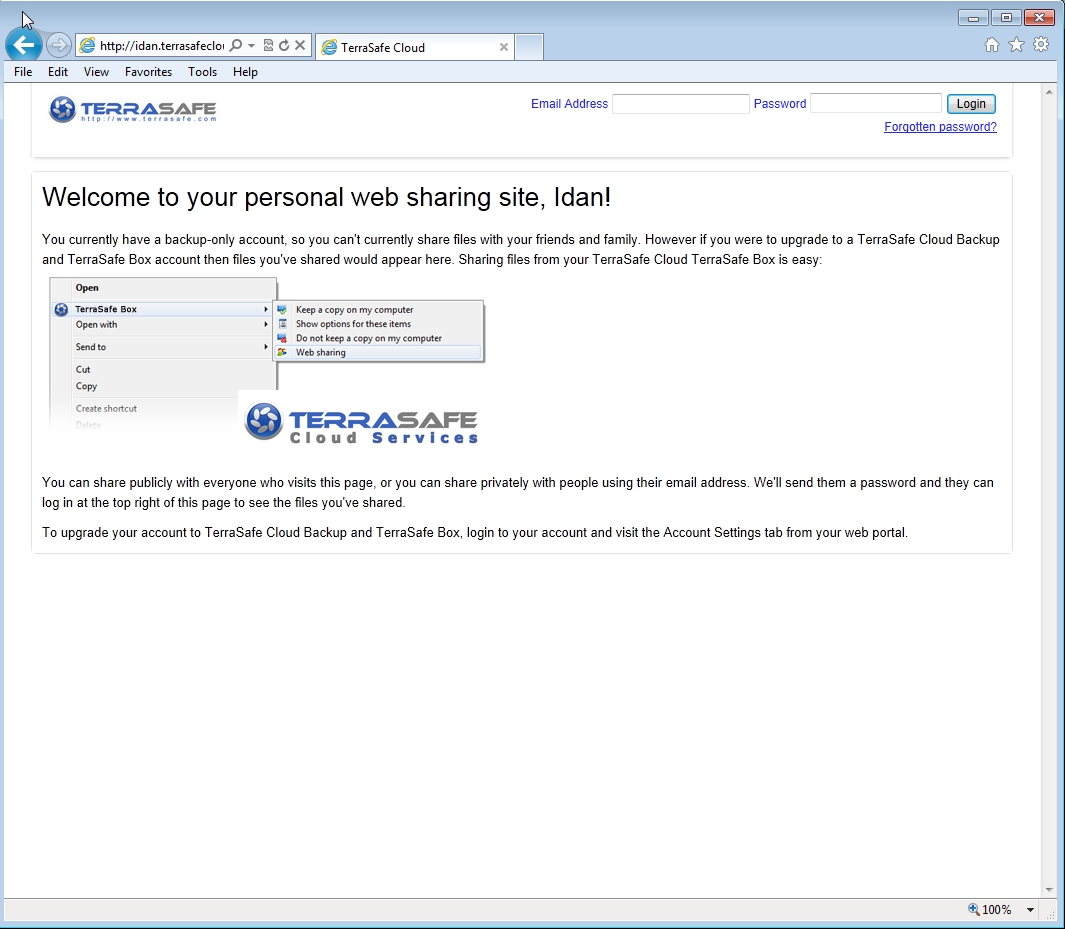Click the scrollbar up arrow
The height and width of the screenshot is (929, 1065).
pos(1049,92)
